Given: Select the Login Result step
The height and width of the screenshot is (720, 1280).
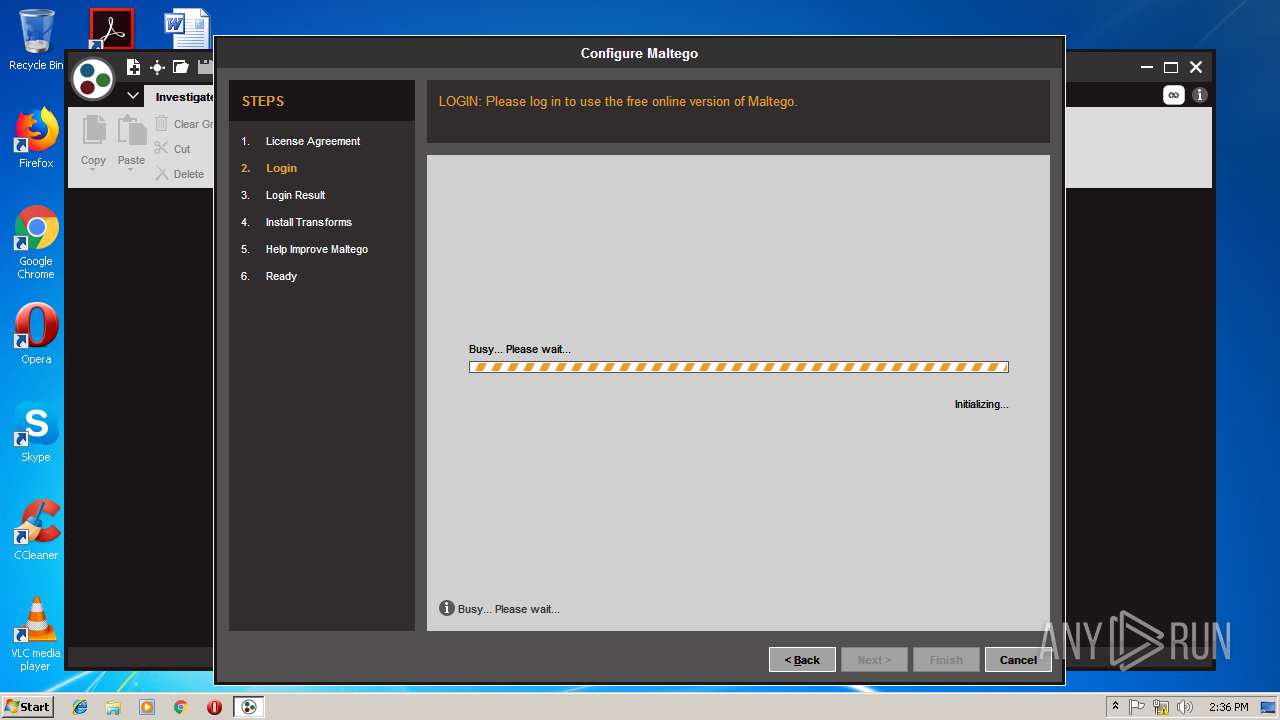Looking at the screenshot, I should pyautogui.click(x=295, y=195).
